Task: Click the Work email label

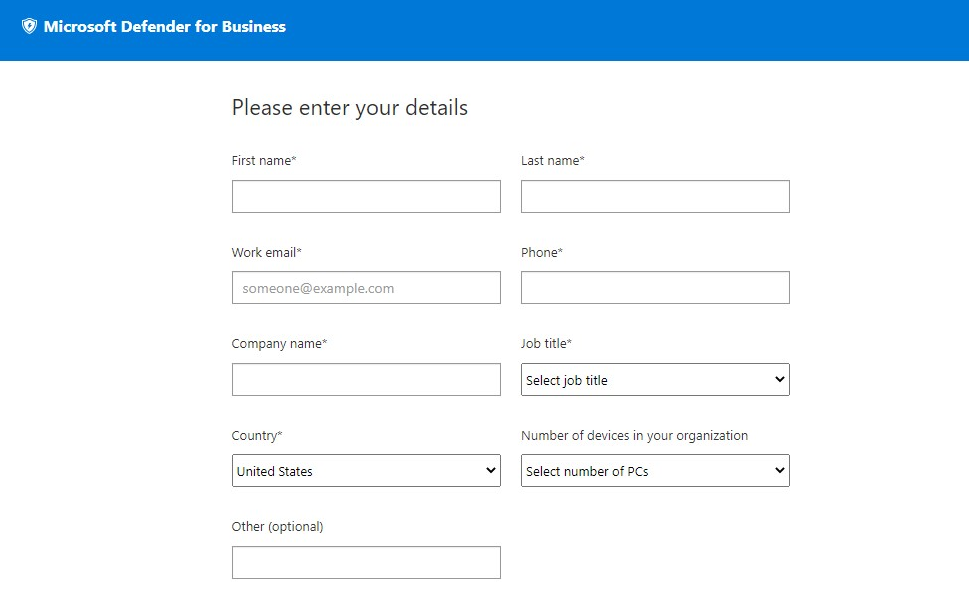Action: (x=266, y=252)
